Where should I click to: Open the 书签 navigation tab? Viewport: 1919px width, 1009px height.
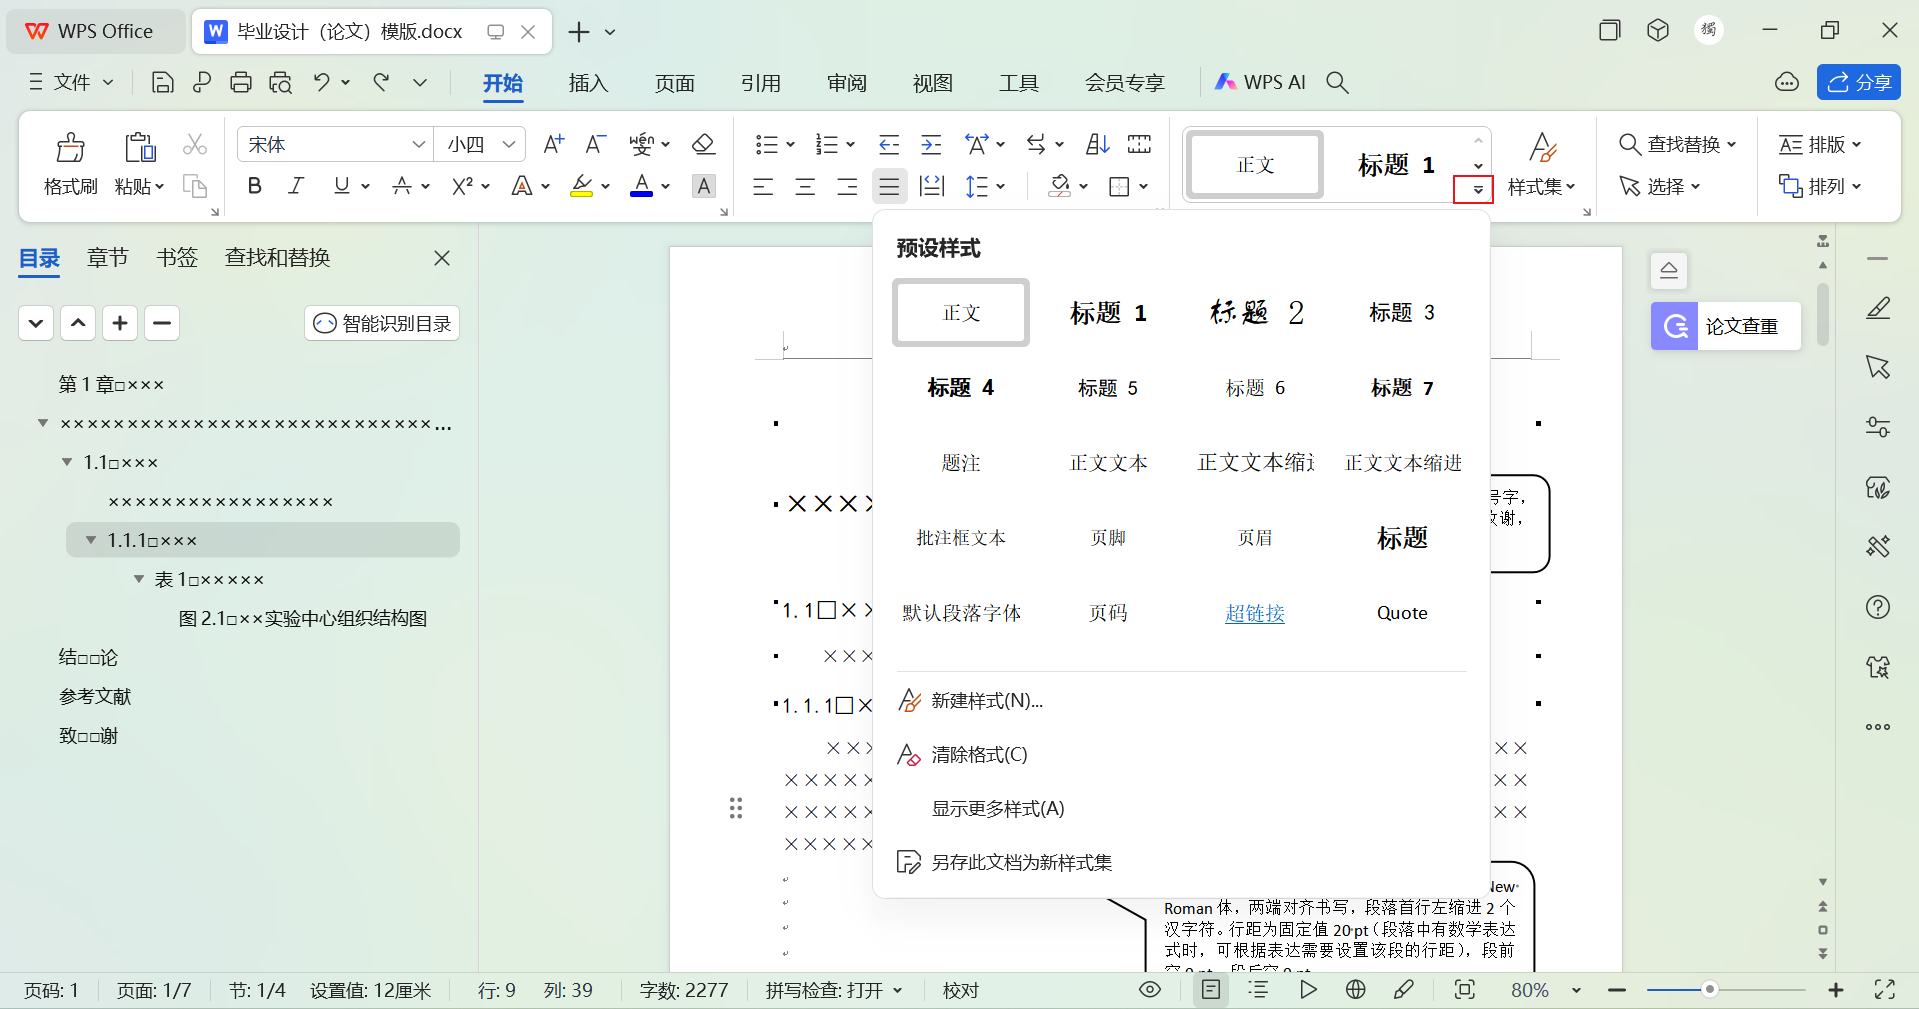(x=177, y=258)
